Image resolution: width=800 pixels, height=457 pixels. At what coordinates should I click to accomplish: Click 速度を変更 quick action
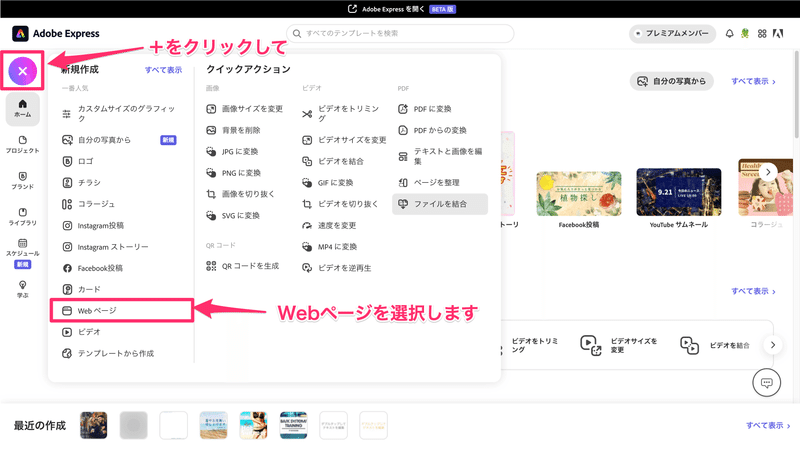point(329,225)
